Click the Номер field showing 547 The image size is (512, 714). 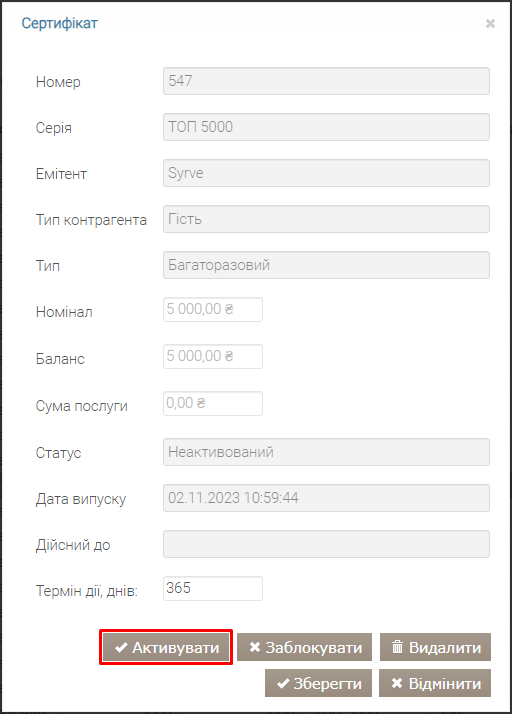326,81
